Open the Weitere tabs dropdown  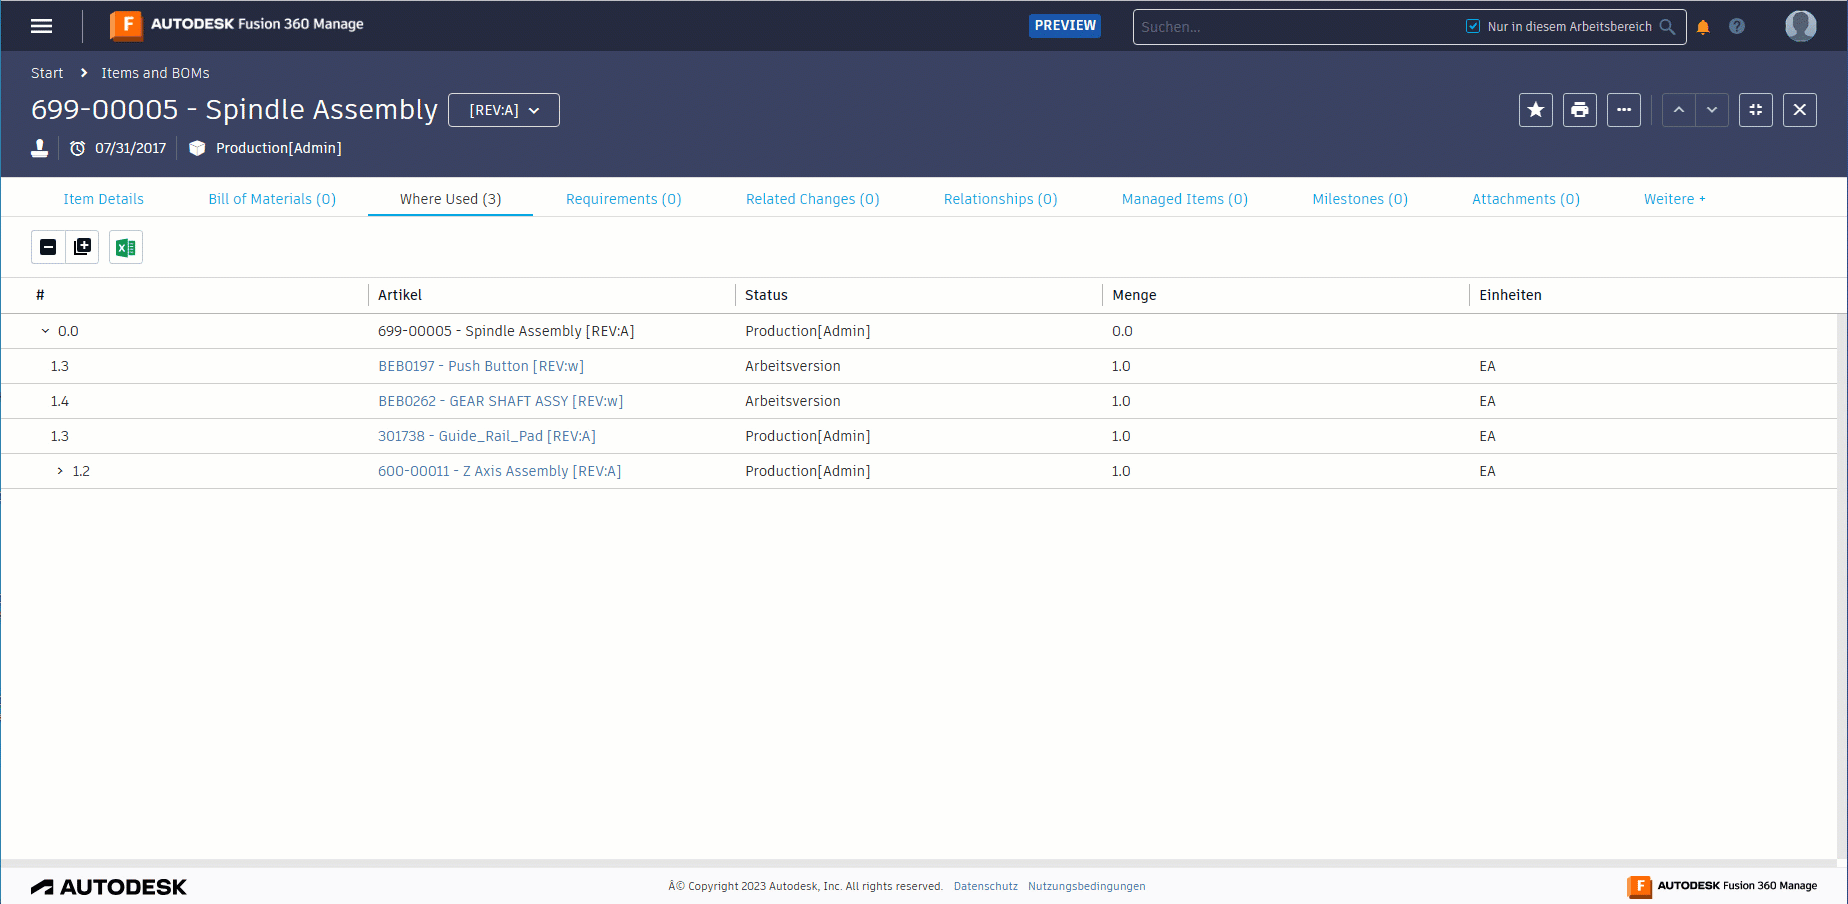coord(1675,199)
